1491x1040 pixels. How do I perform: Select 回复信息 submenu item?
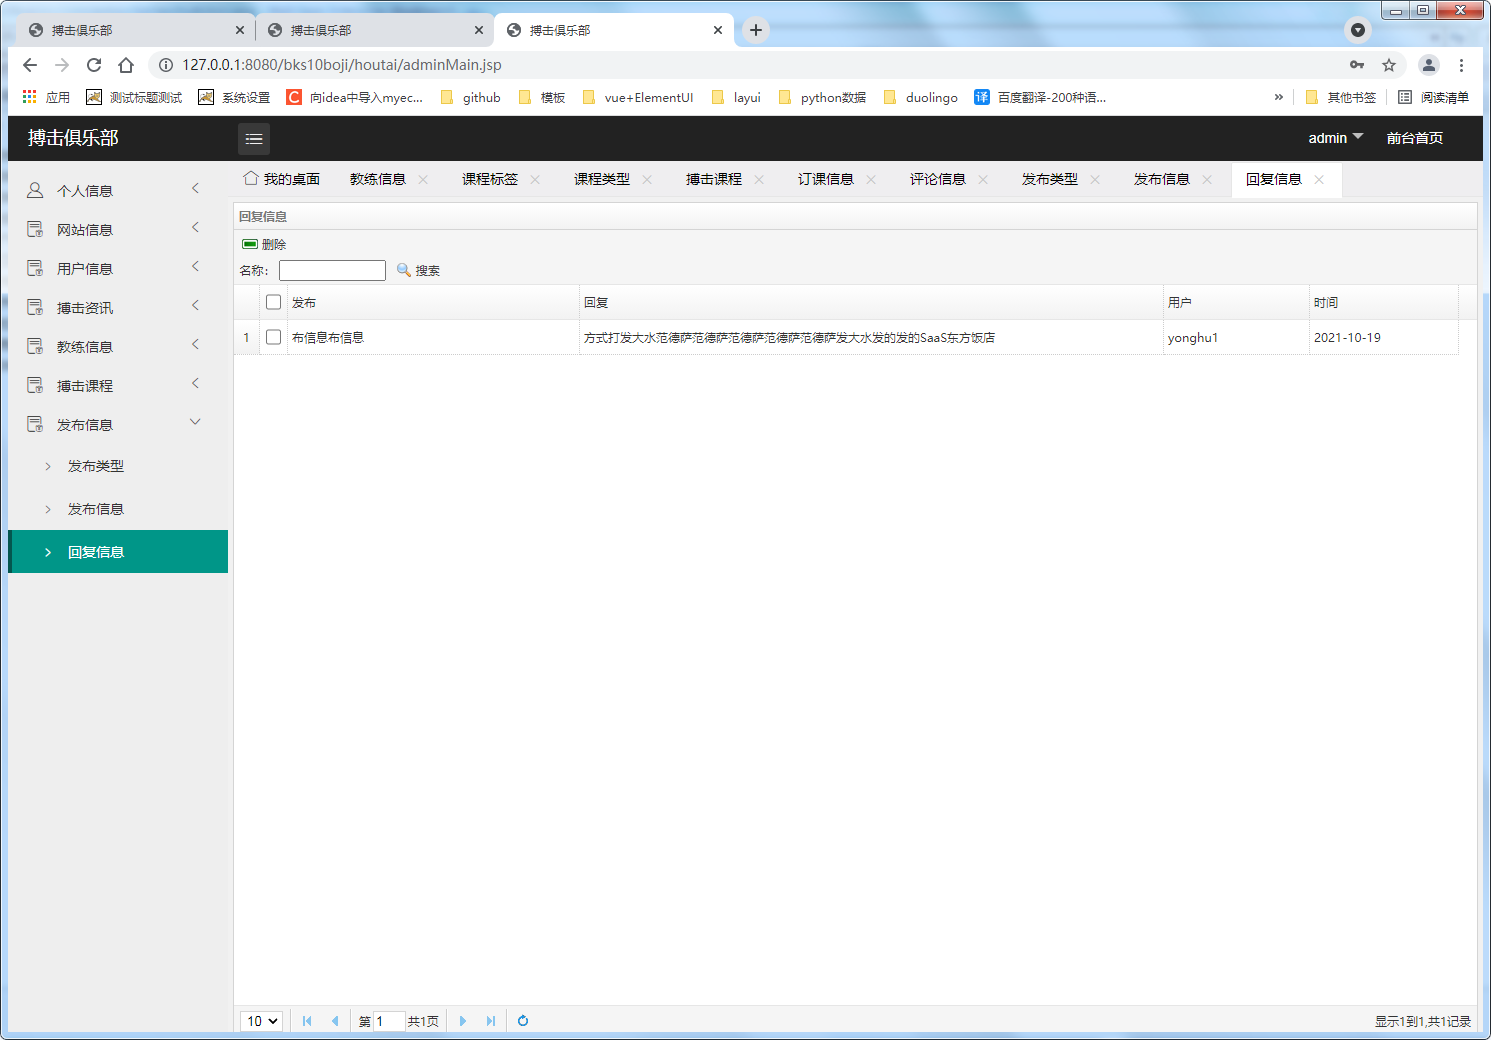(x=118, y=552)
